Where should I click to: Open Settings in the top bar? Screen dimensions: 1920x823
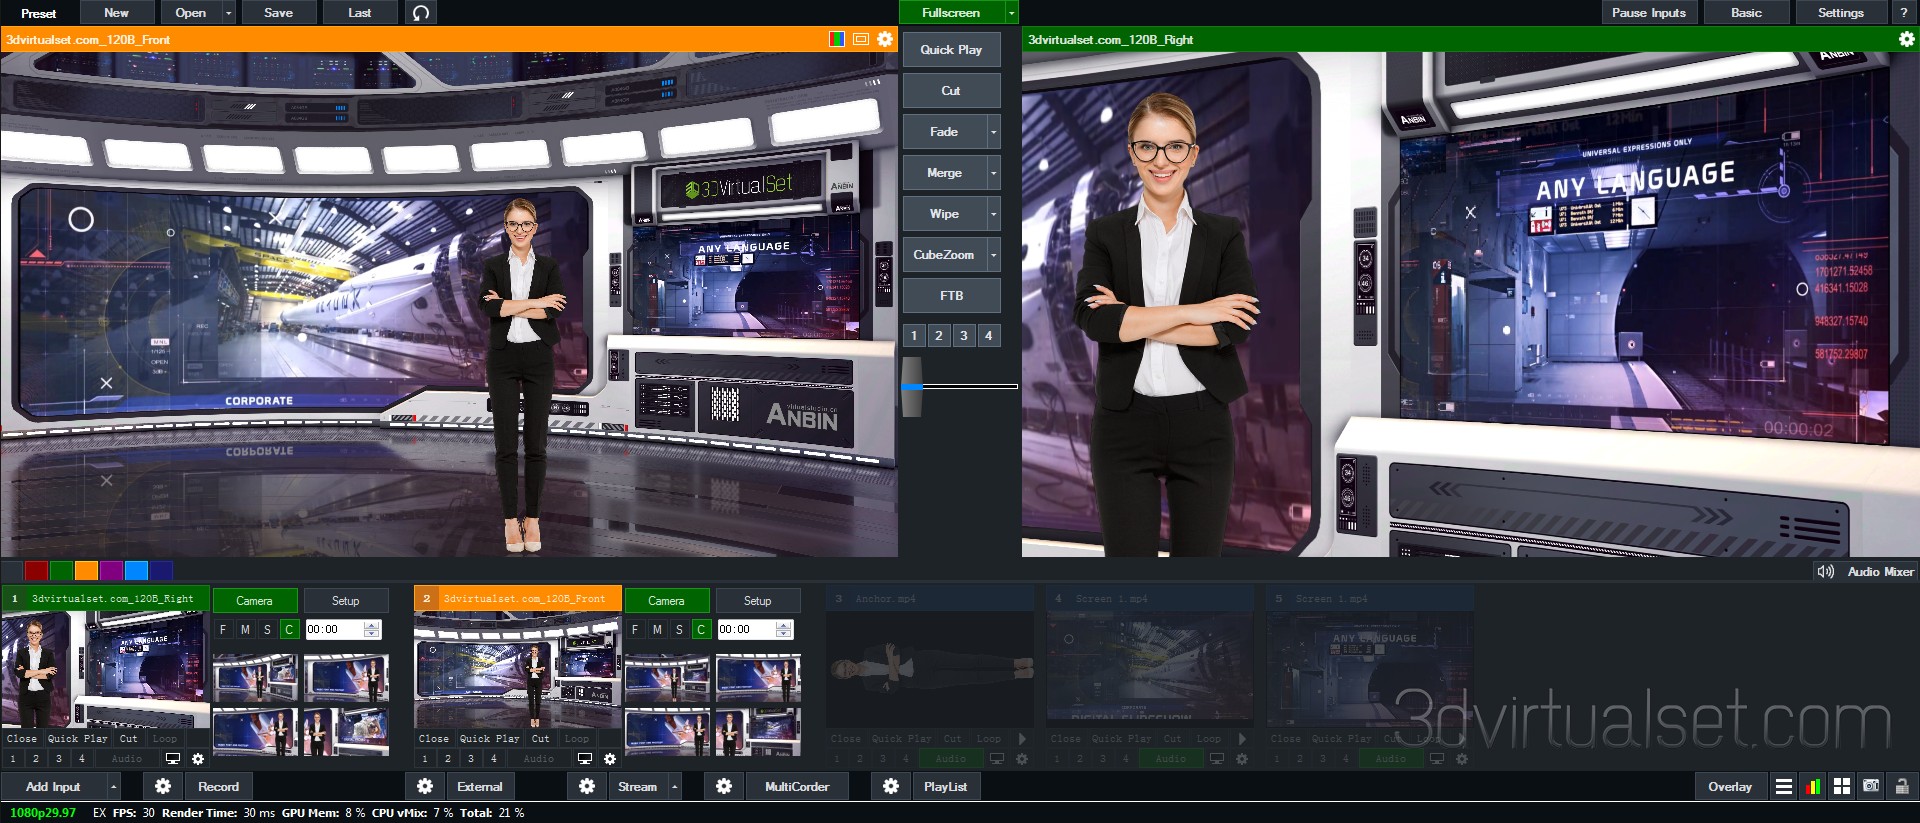tap(1840, 13)
